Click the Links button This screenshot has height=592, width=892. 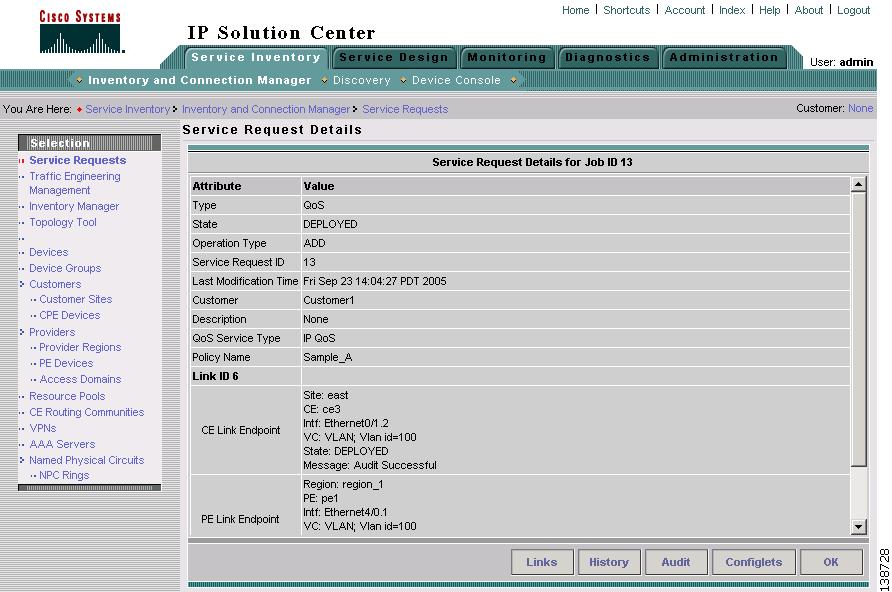tap(542, 562)
